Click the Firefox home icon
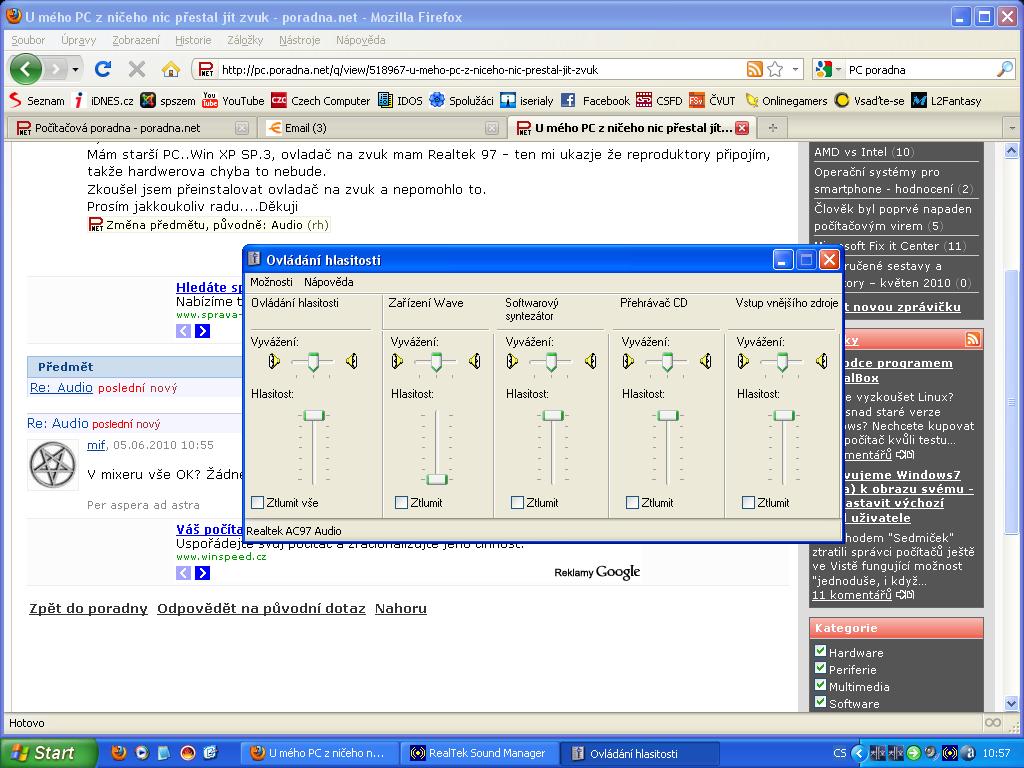Image resolution: width=1024 pixels, height=768 pixels. (171, 69)
